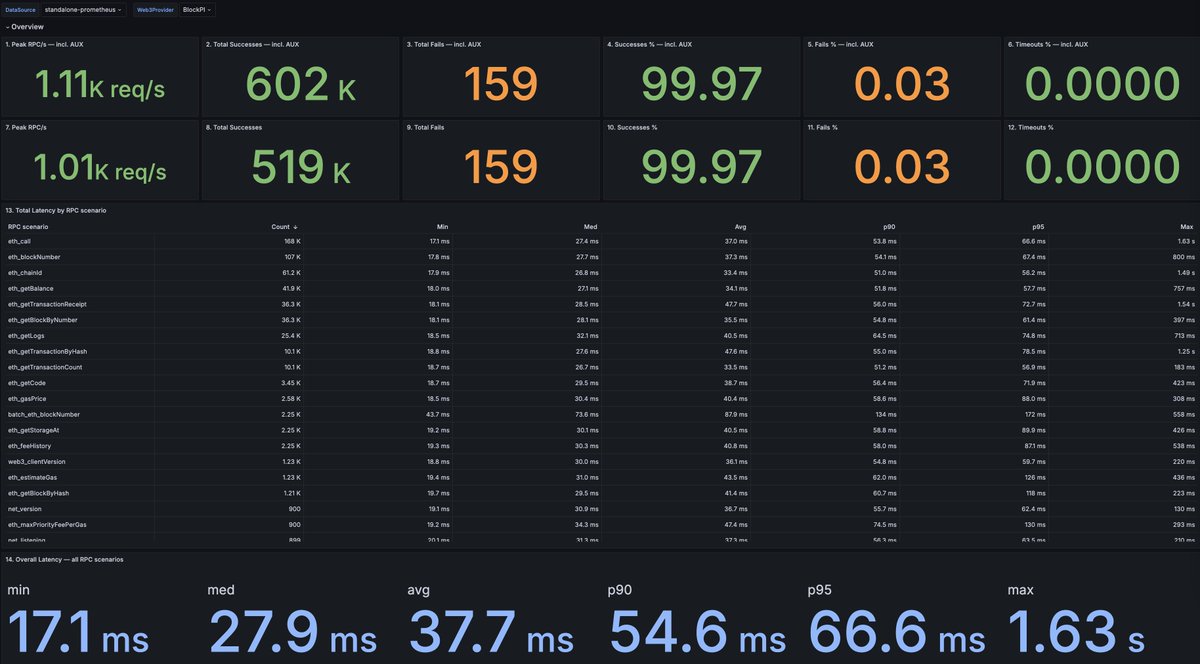Sort table by Avg column header
The height and width of the screenshot is (664, 1200).
pos(741,227)
